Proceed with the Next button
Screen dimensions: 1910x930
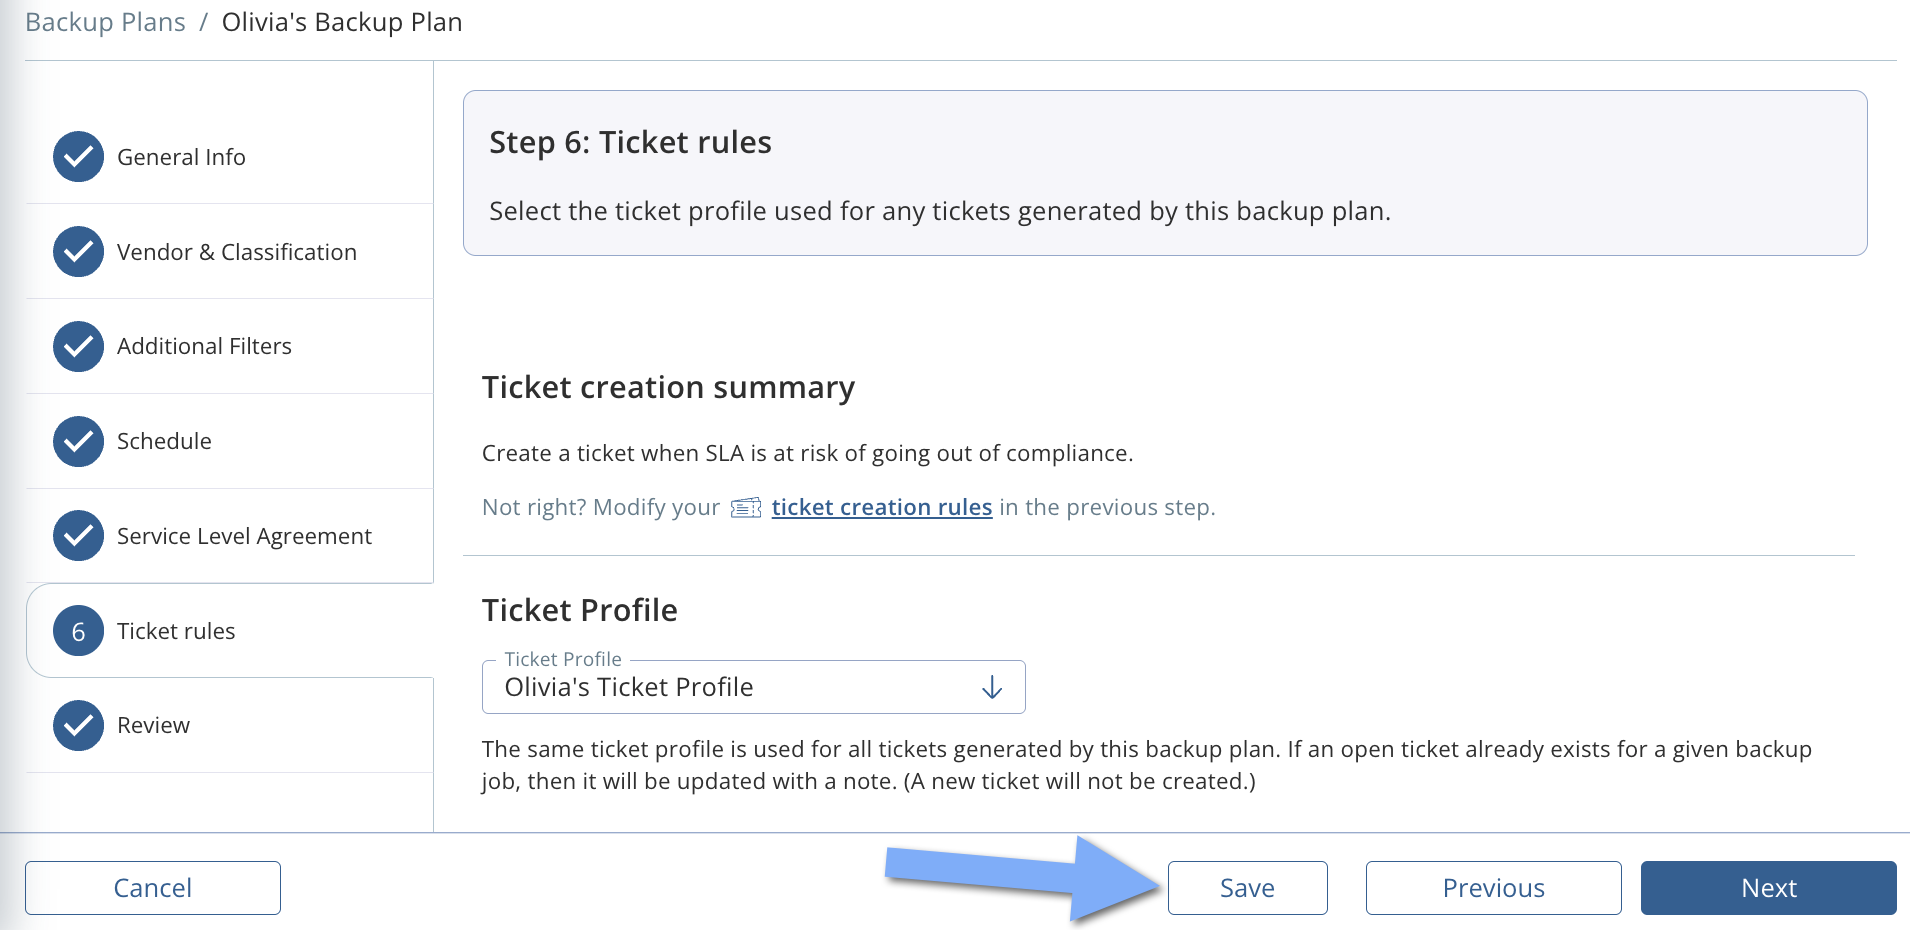pyautogui.click(x=1767, y=887)
